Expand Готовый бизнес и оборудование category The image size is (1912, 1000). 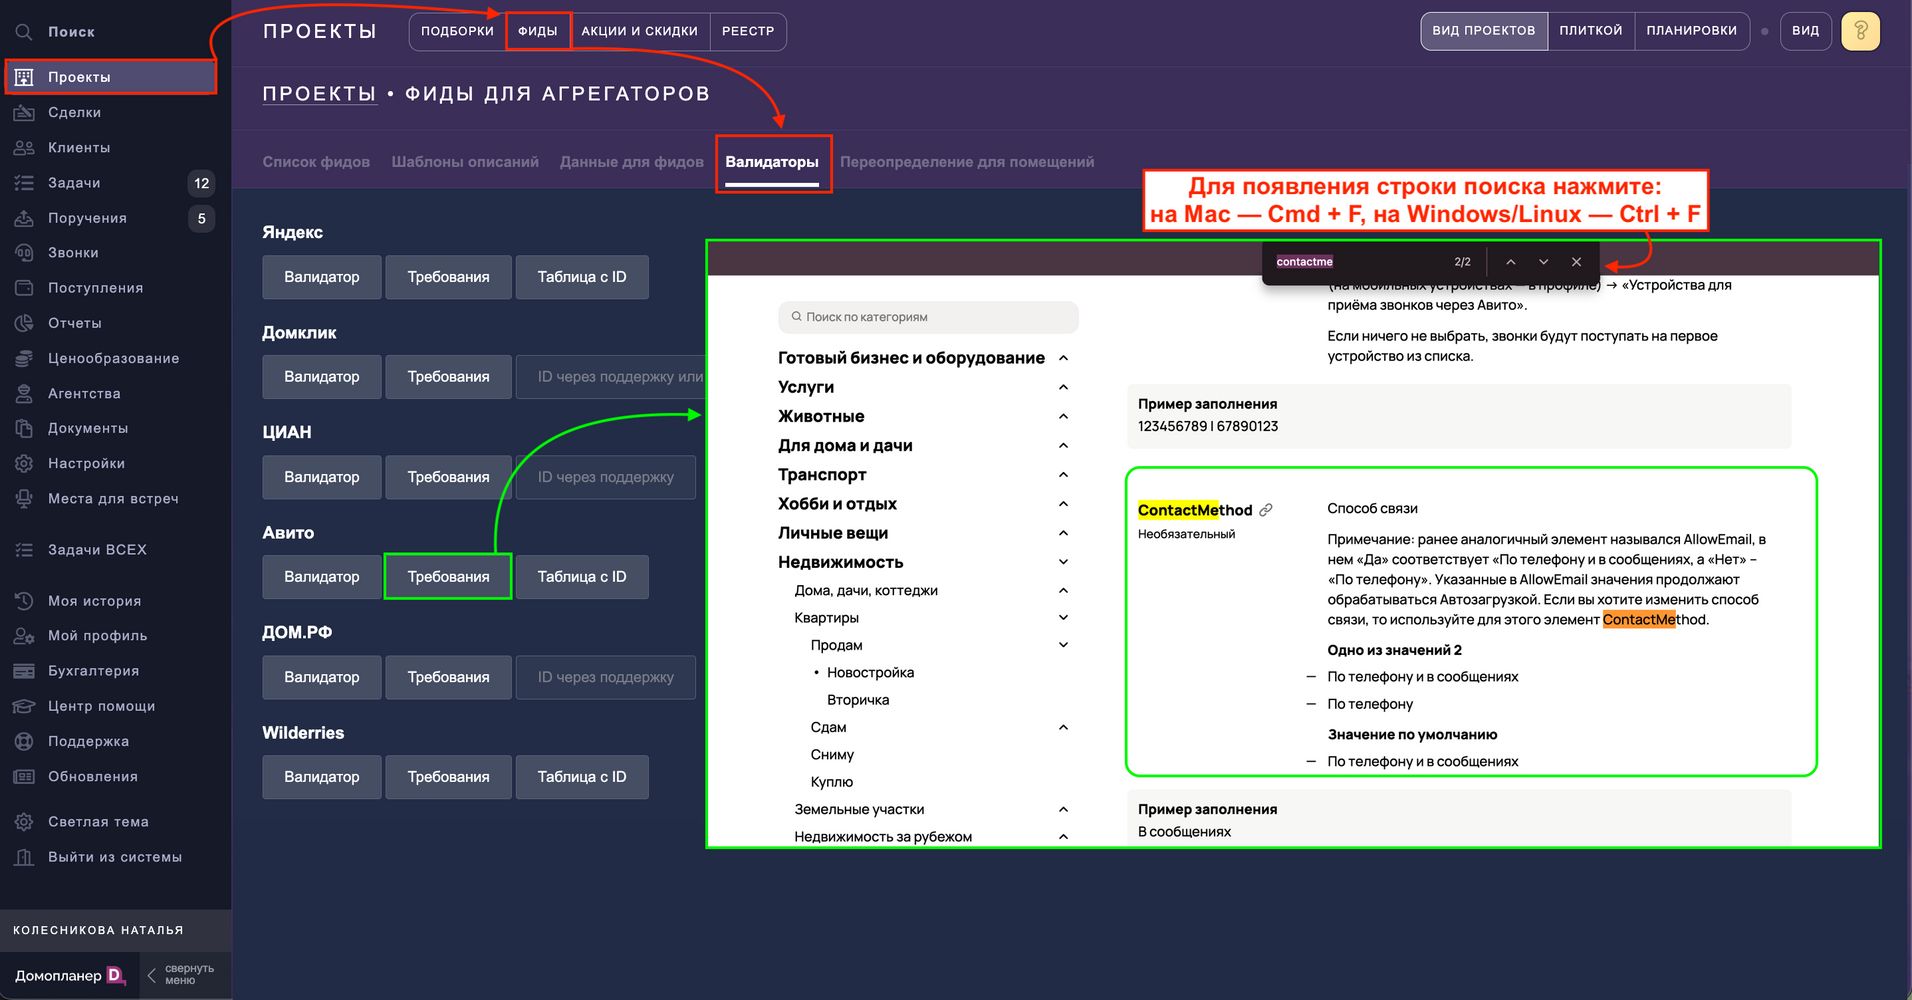coord(1064,358)
